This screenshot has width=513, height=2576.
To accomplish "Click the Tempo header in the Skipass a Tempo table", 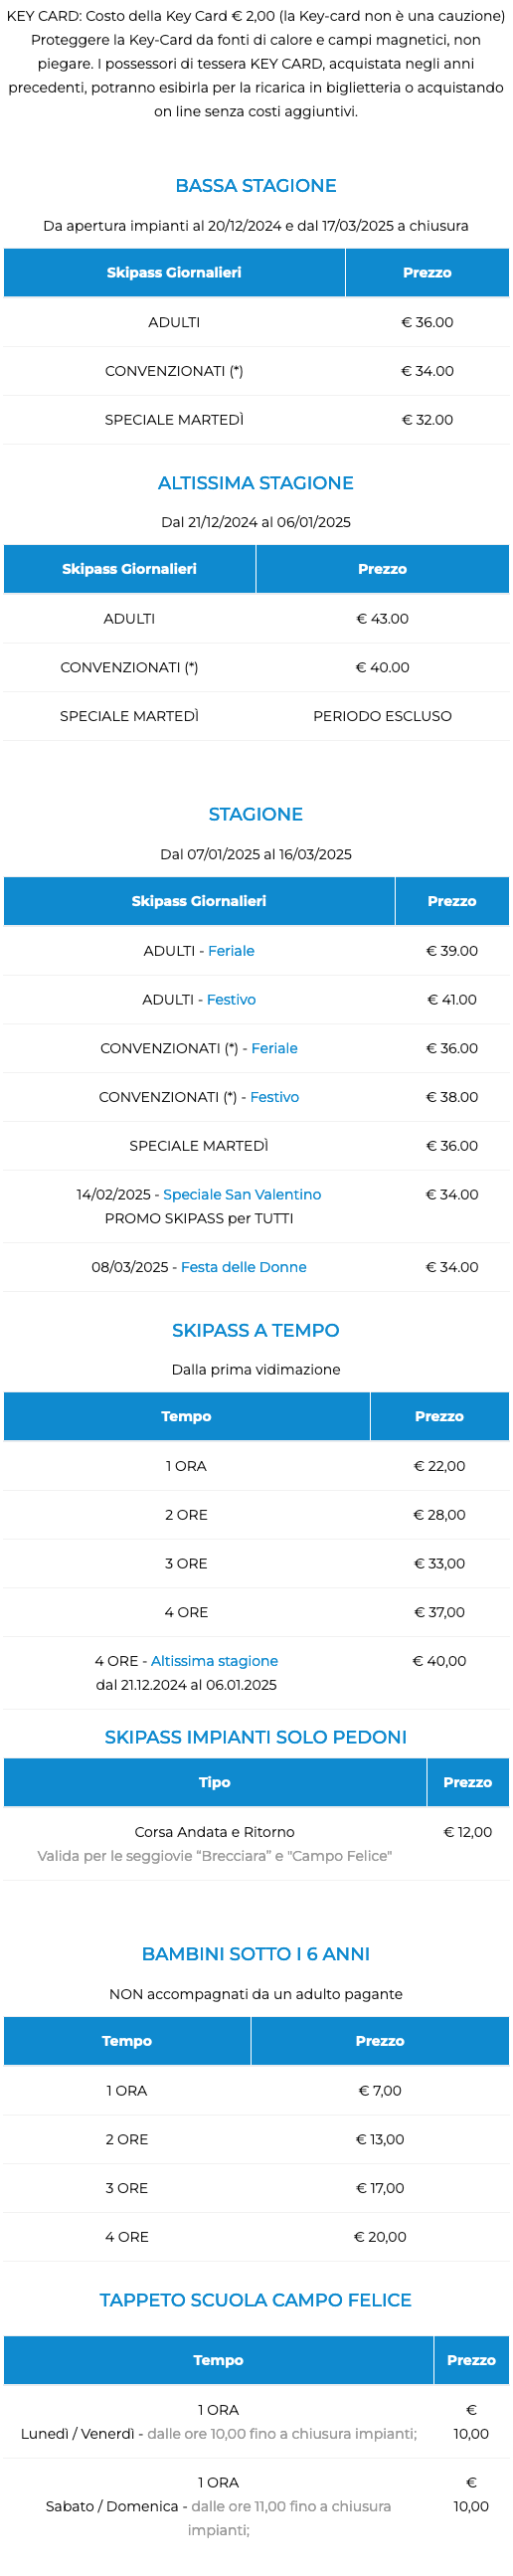I will click(187, 1416).
